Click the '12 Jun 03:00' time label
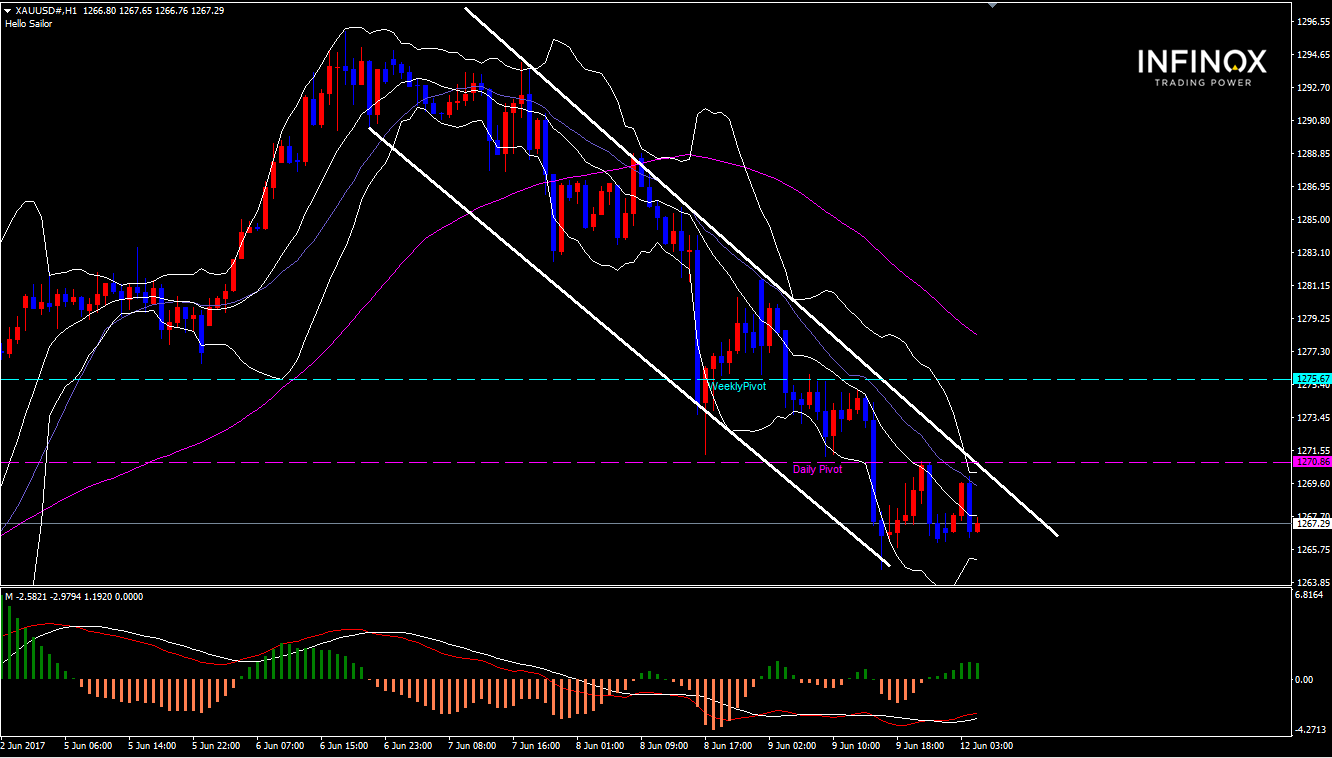This screenshot has height=758, width=1332. tap(987, 746)
